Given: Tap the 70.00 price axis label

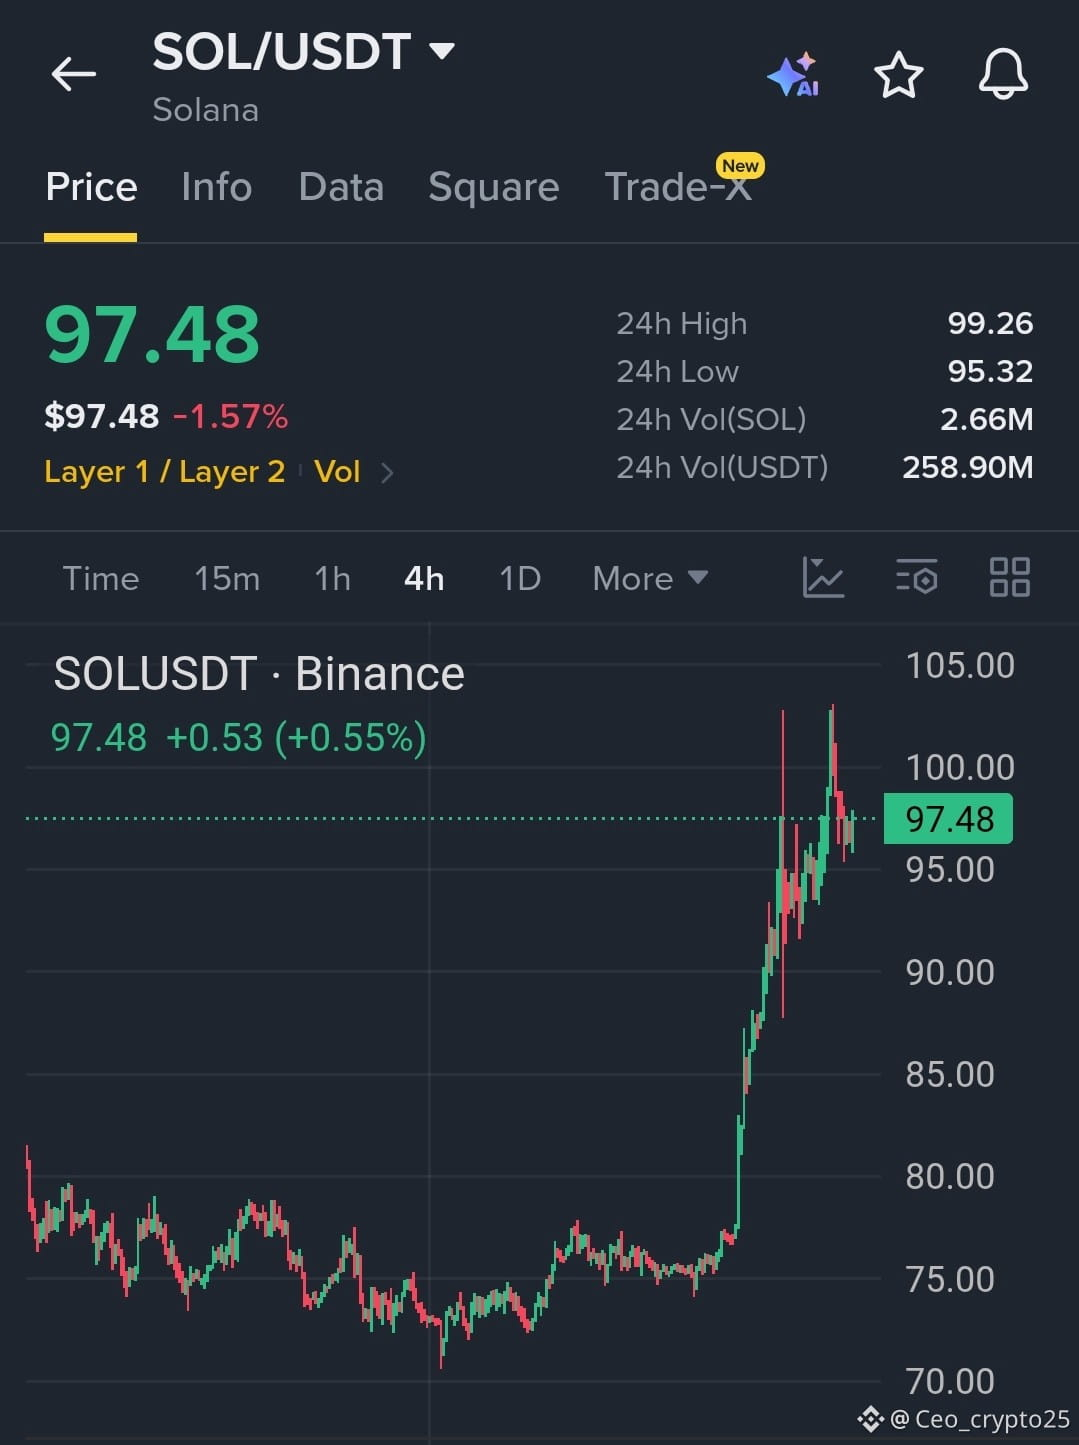Looking at the screenshot, I should coord(950,1382).
